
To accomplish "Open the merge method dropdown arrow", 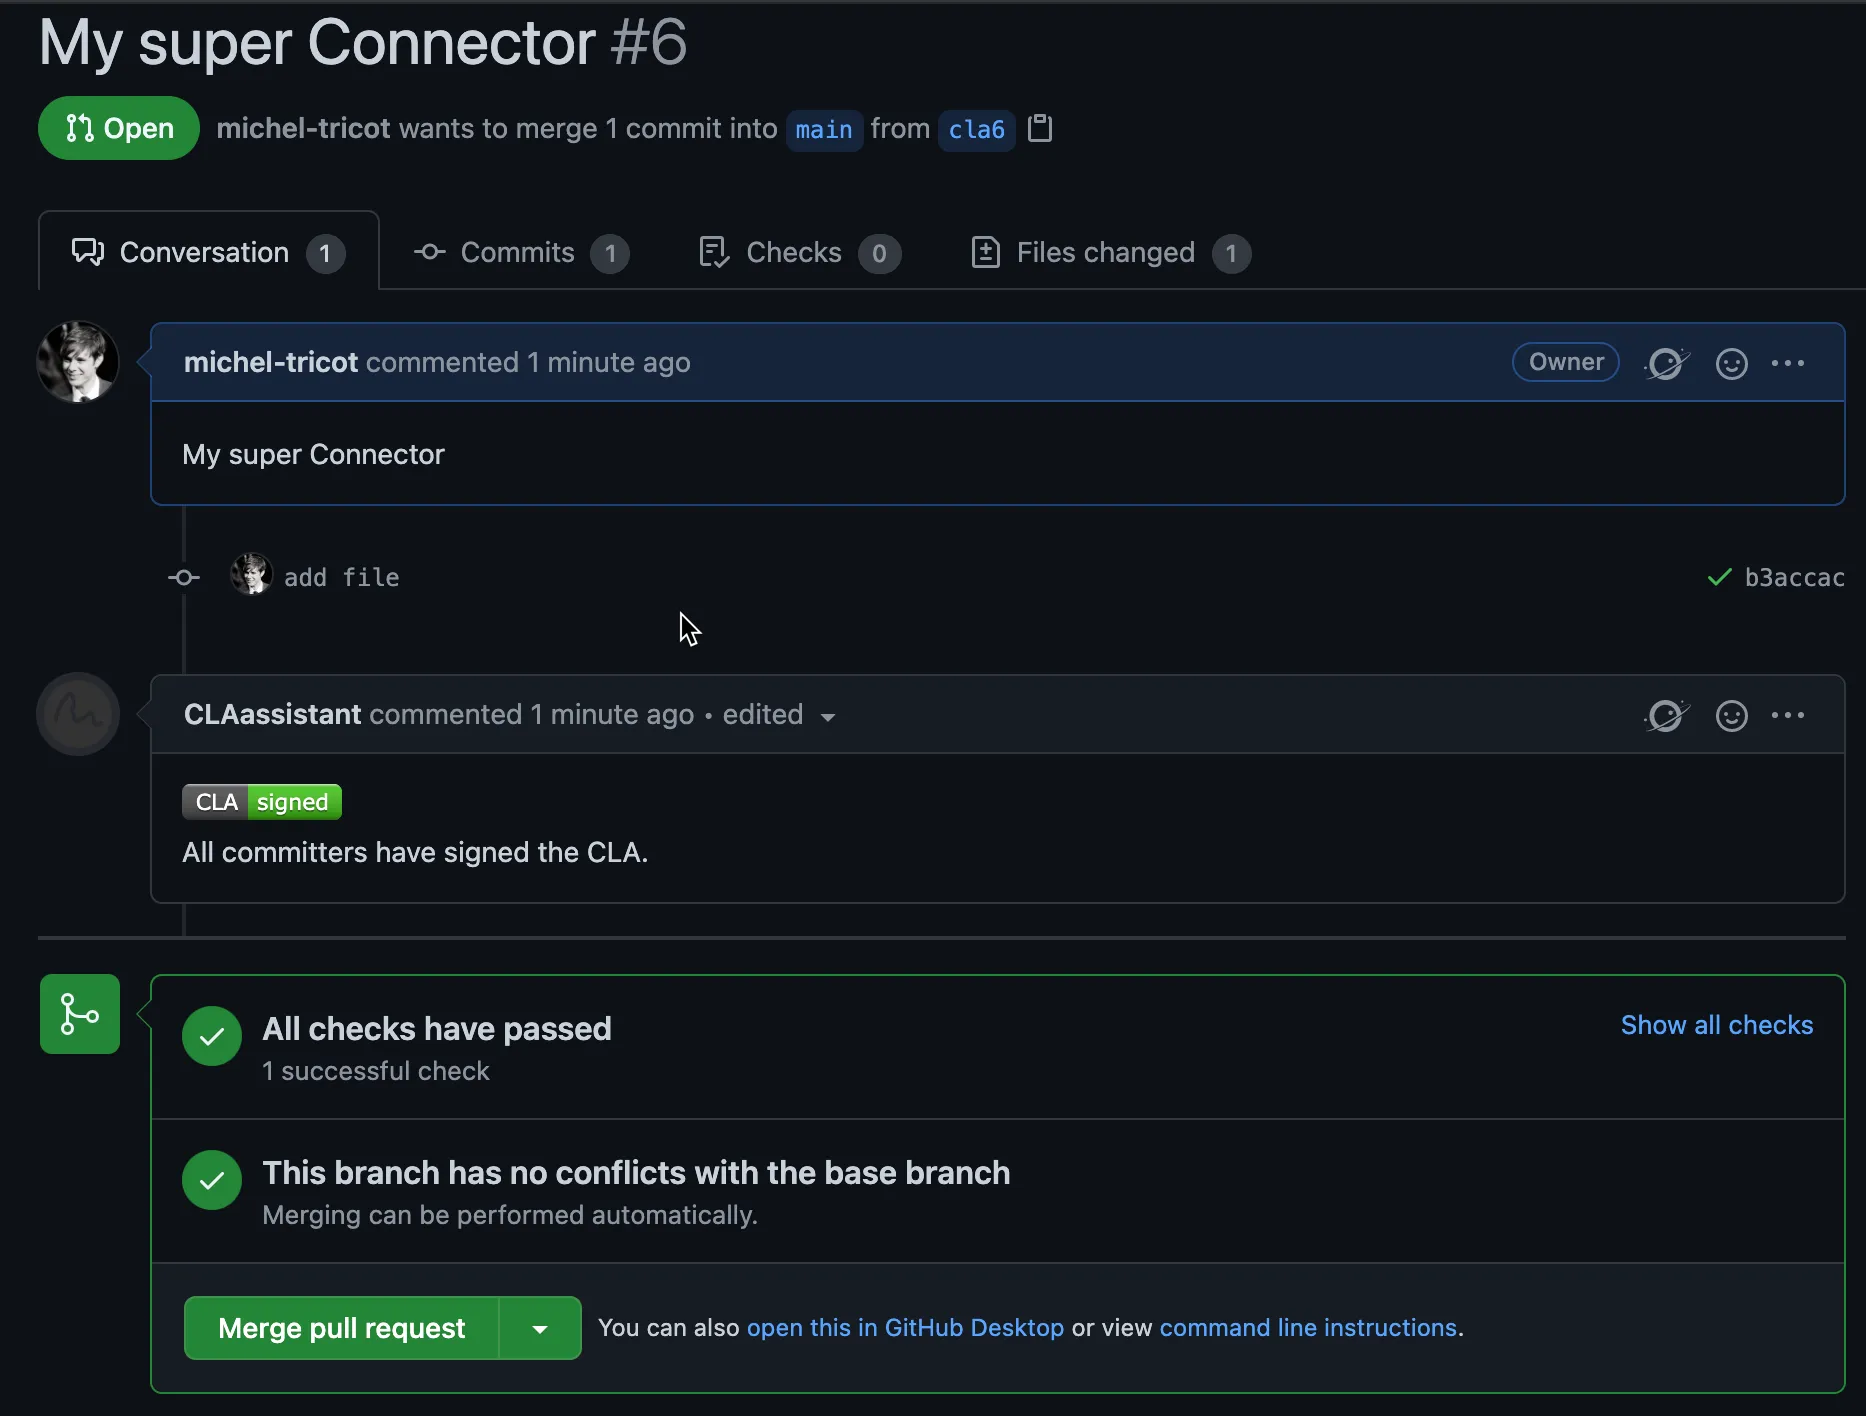I will coord(540,1328).
